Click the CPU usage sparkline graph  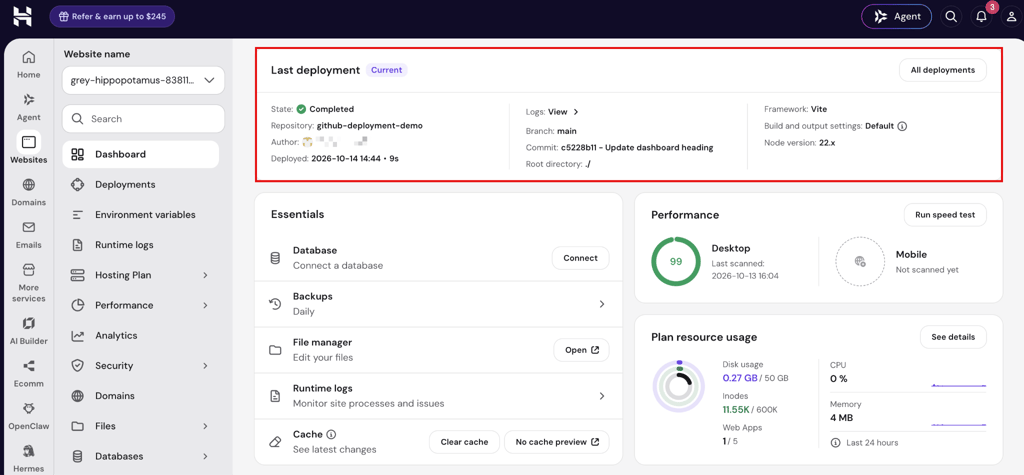point(959,384)
